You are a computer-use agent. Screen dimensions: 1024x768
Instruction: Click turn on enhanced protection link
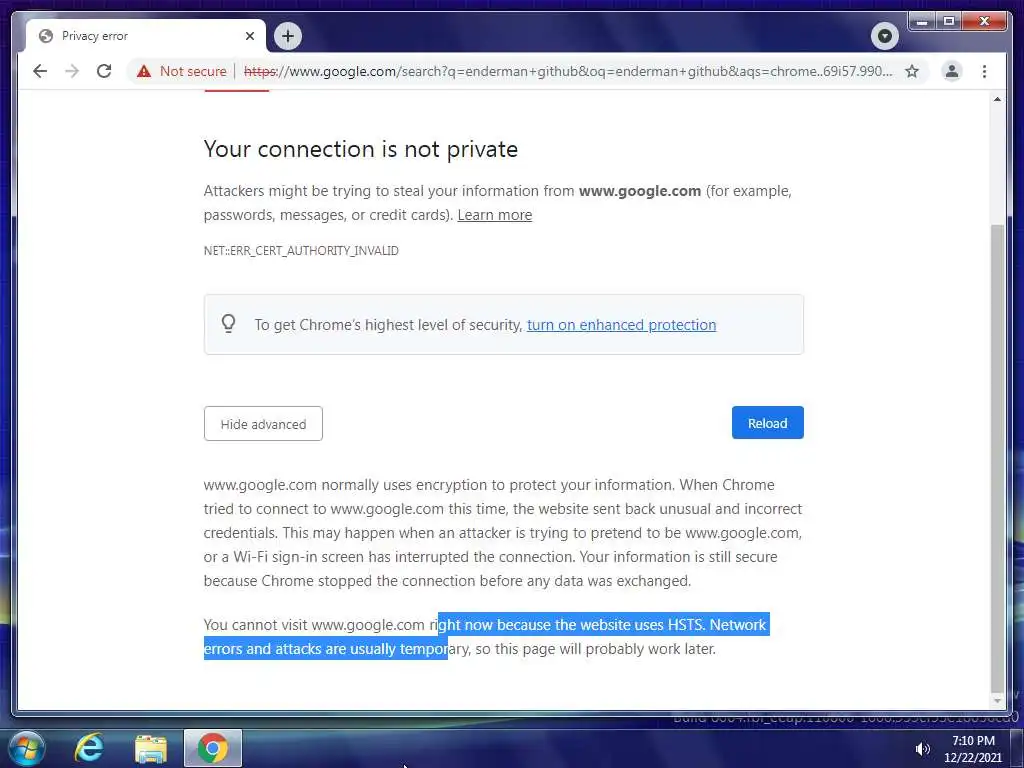[621, 325]
